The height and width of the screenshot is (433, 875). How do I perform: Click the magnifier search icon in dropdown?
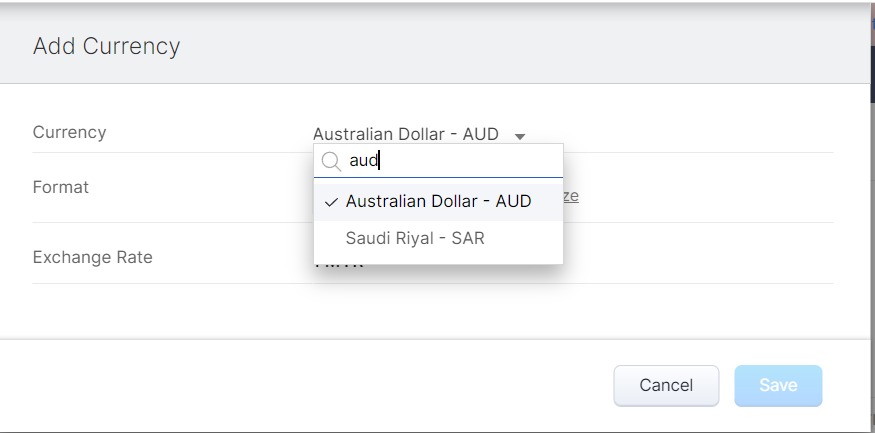[x=331, y=161]
